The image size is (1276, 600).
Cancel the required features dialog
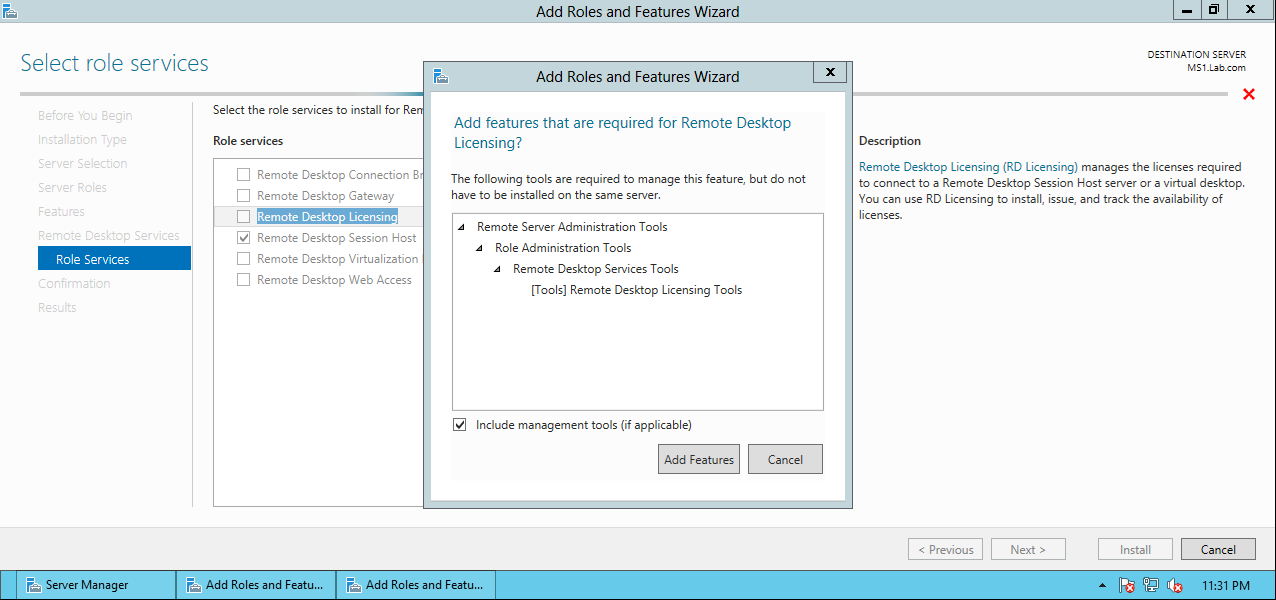coord(785,459)
